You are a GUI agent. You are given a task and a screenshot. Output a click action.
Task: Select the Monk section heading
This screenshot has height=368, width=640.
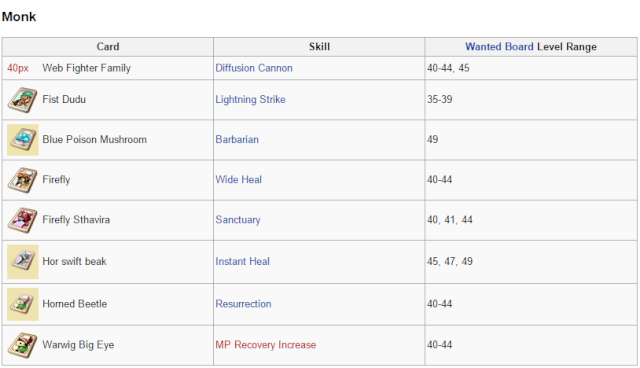tap(19, 17)
